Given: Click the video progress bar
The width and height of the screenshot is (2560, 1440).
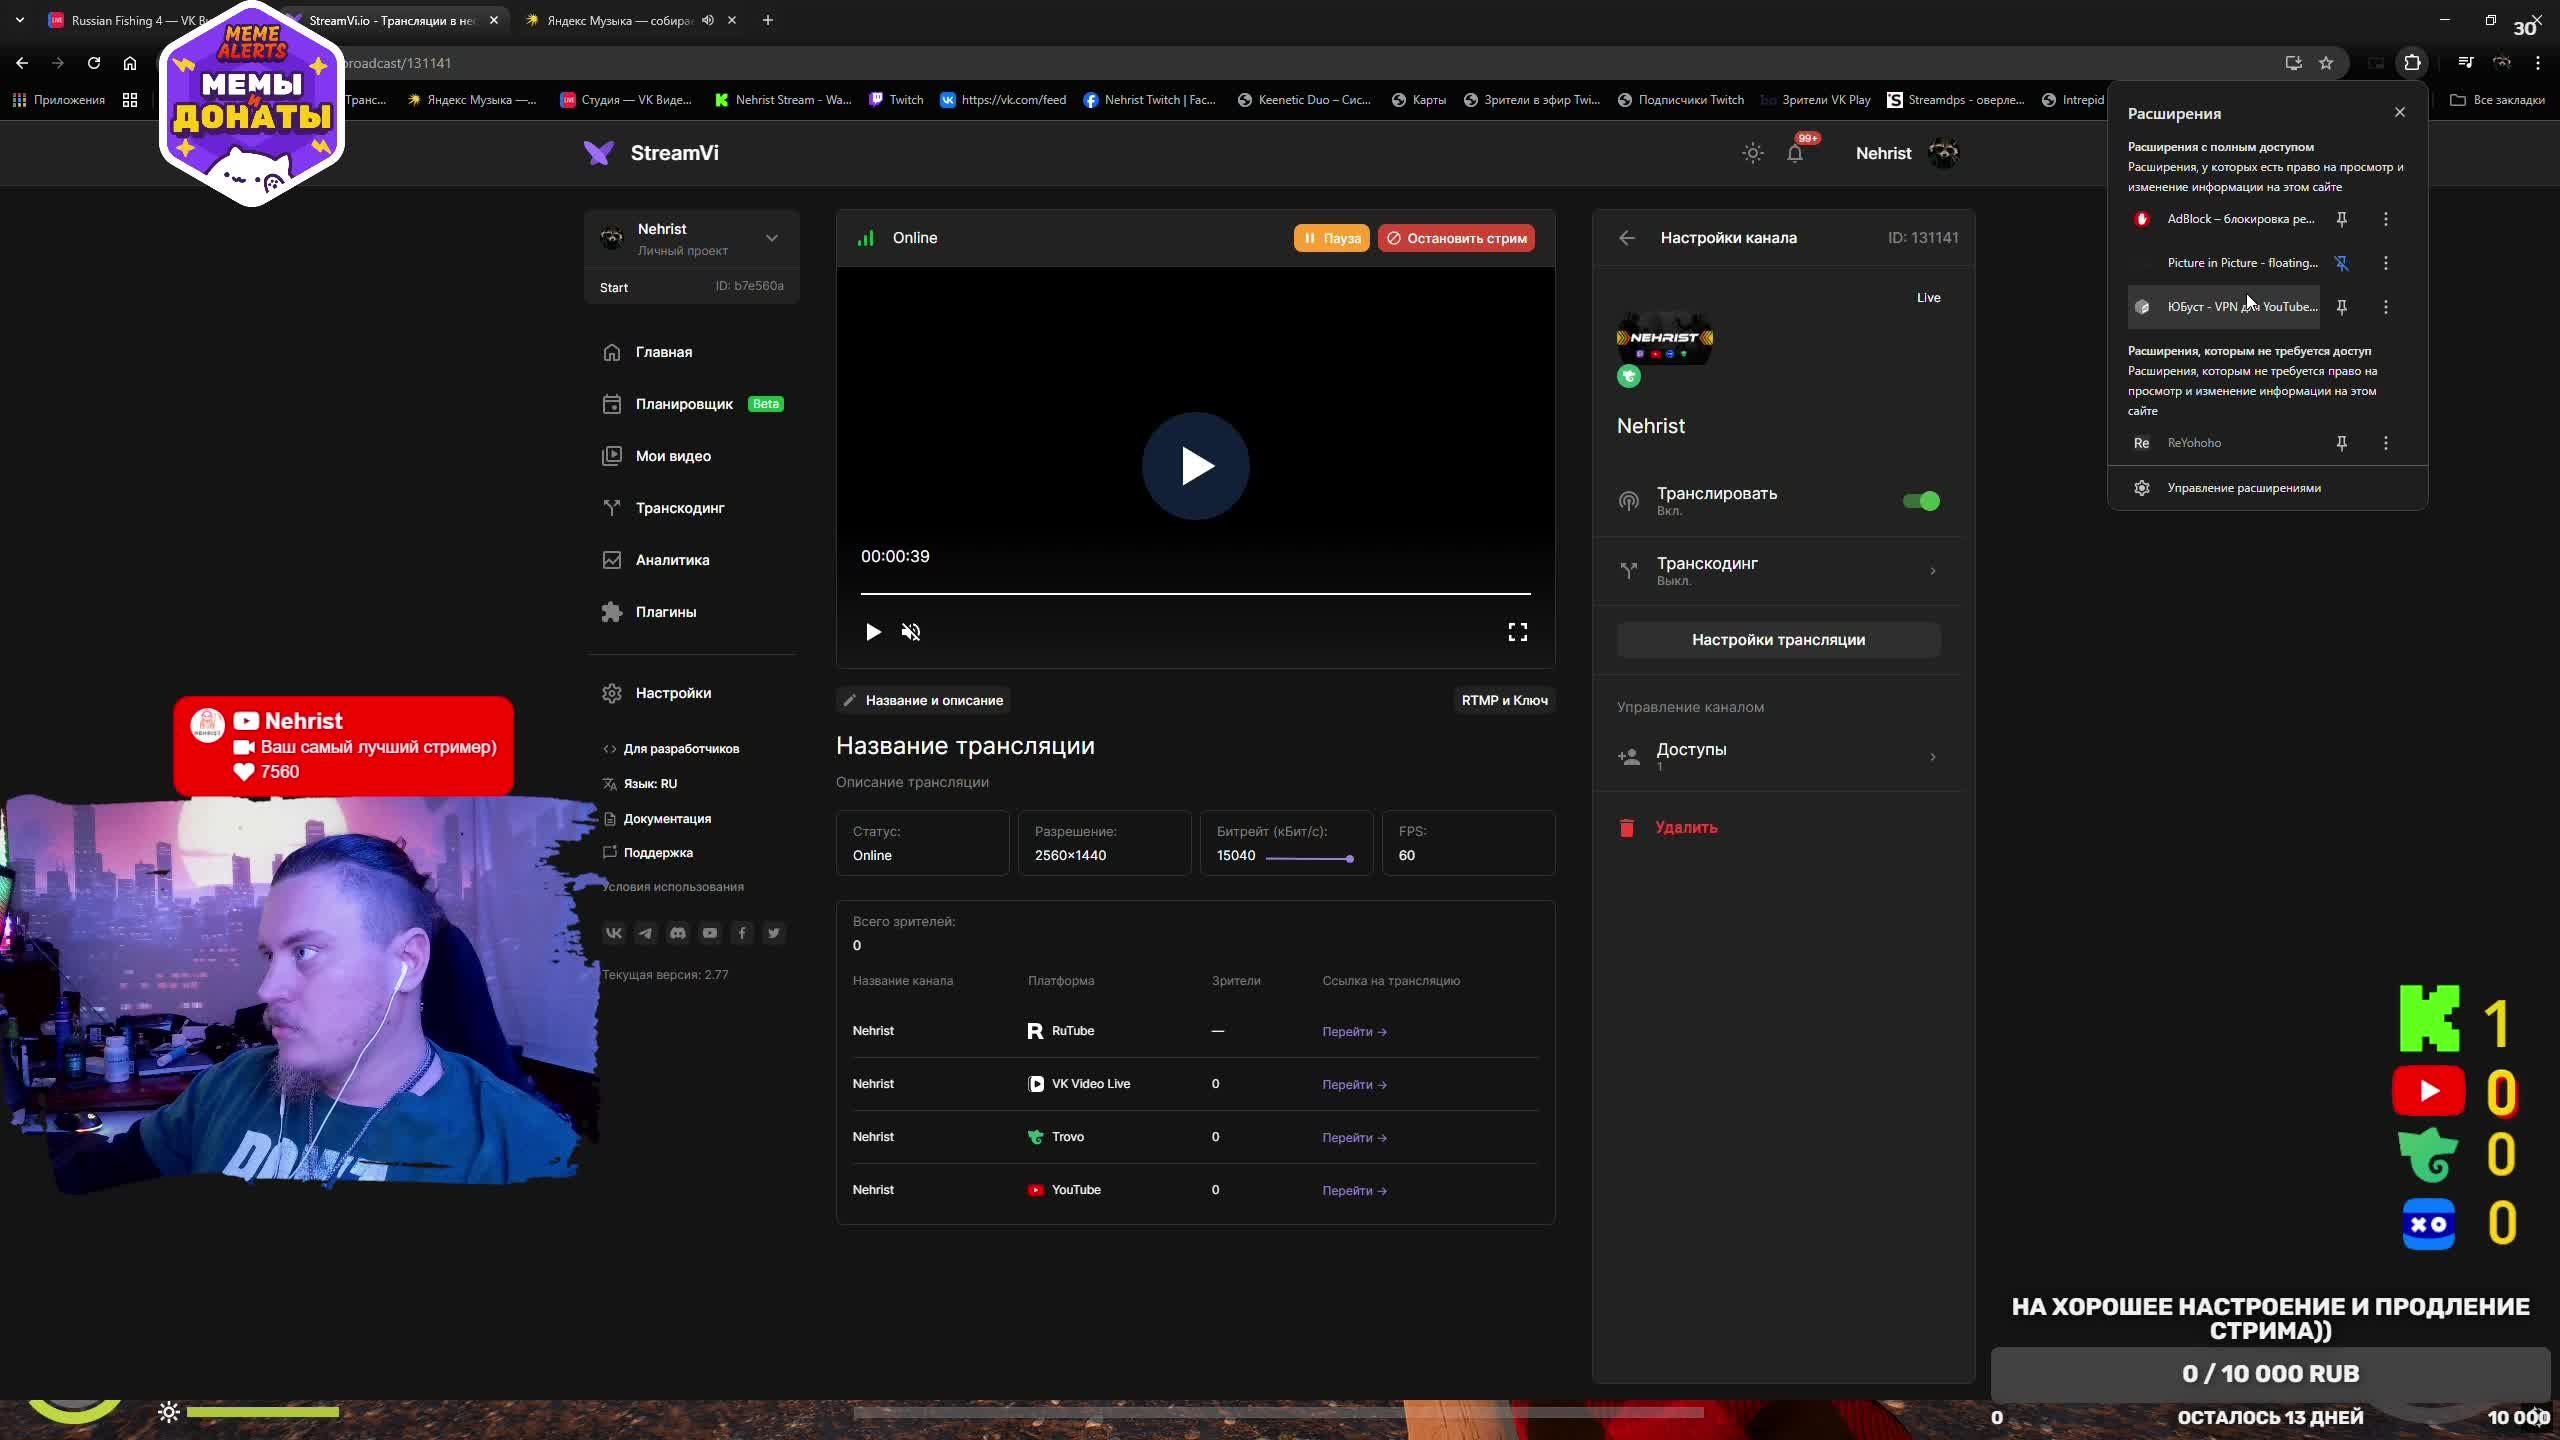Looking at the screenshot, I should click(1195, 594).
